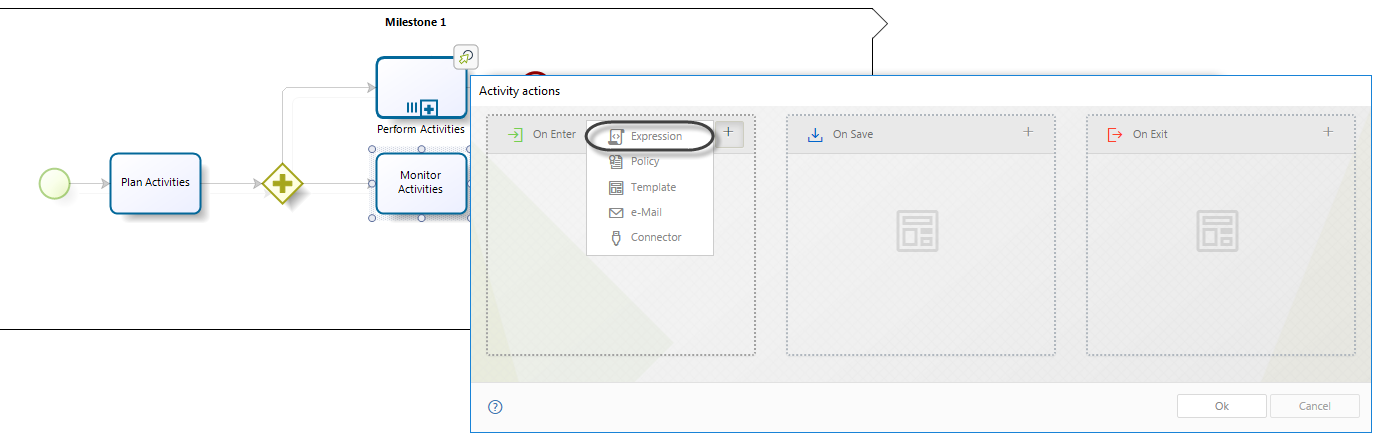Add an action to On Exit
1376x436 pixels.
[1328, 133]
